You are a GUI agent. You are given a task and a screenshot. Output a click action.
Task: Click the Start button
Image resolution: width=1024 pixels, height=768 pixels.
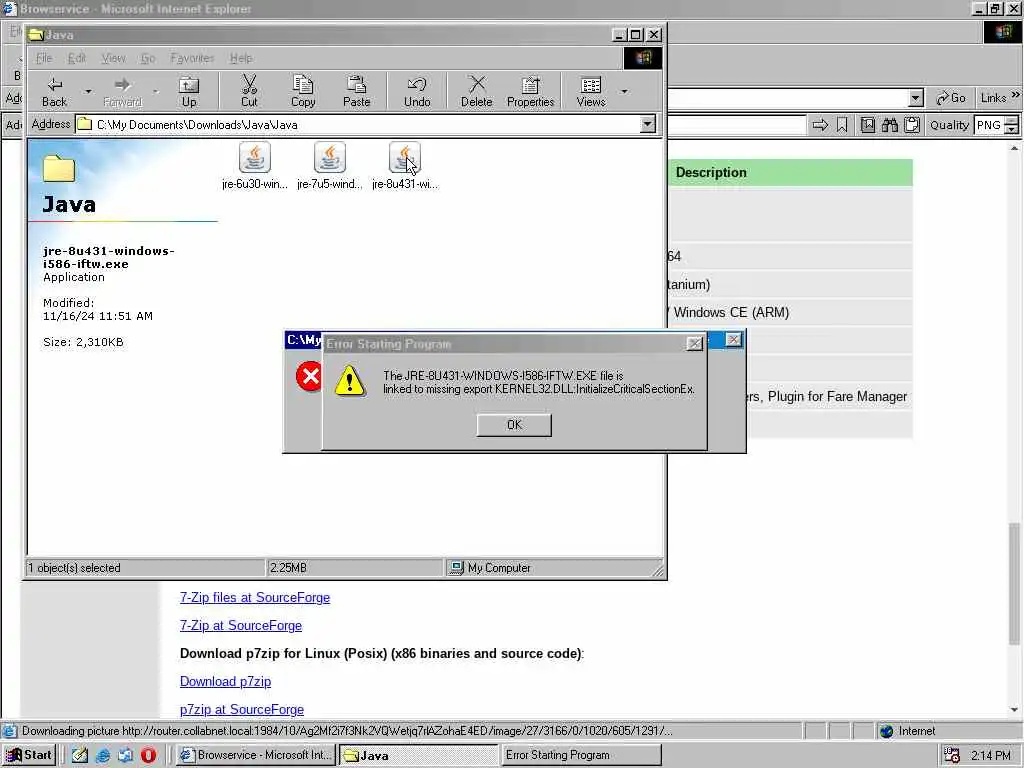[x=29, y=755]
